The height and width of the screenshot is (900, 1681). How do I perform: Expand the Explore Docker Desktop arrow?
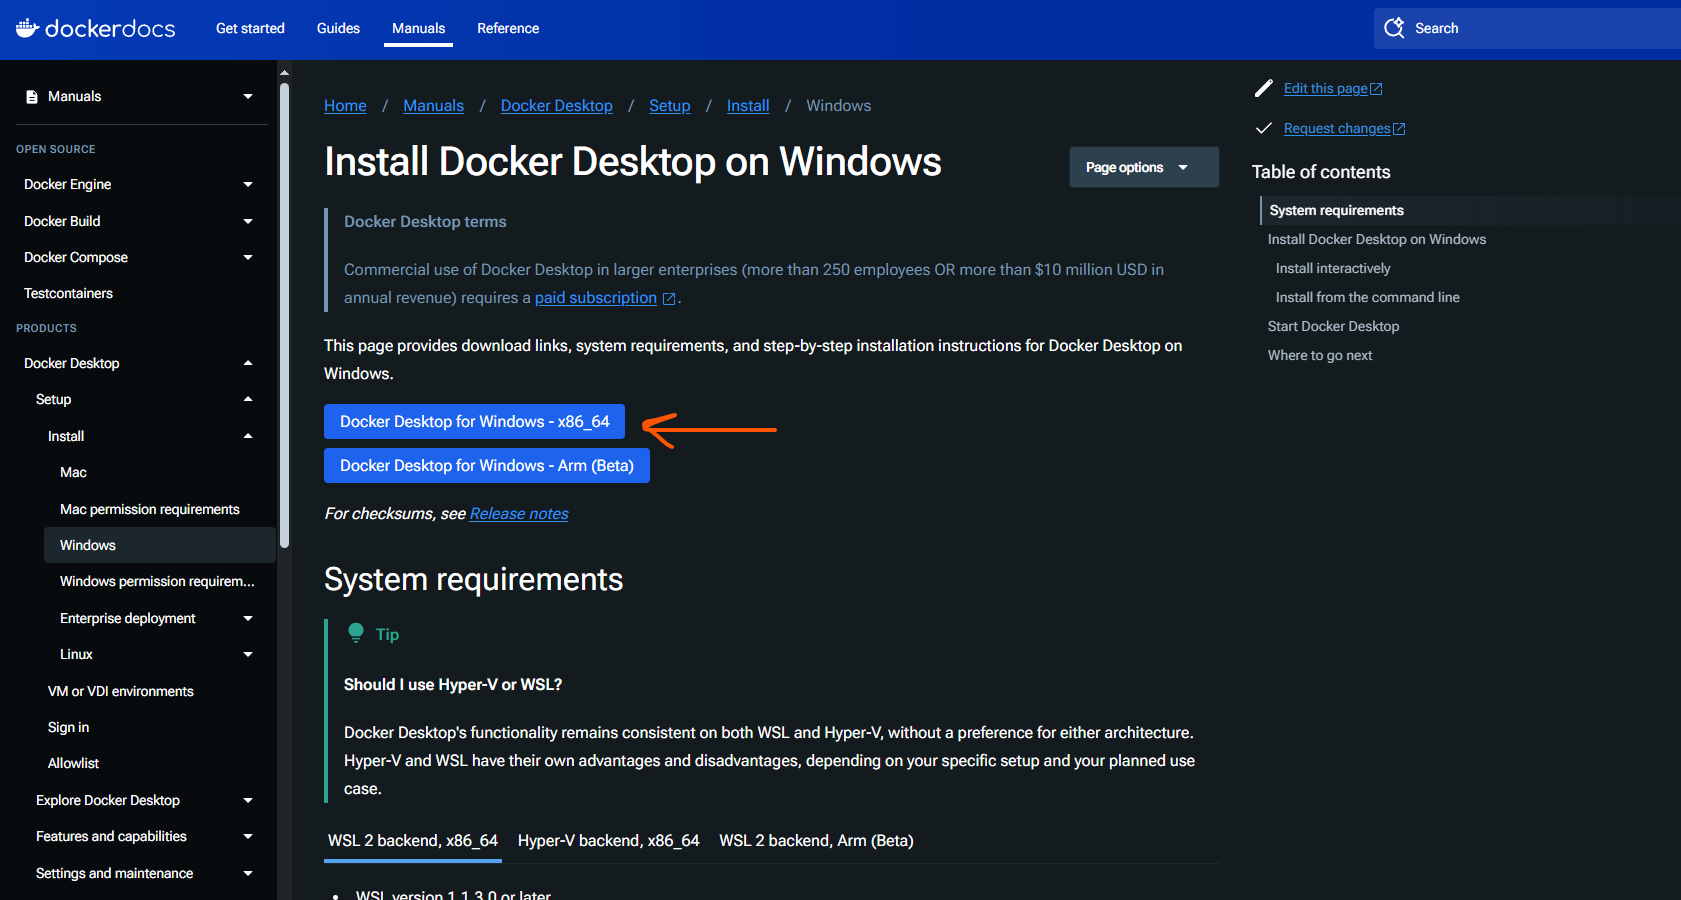pyautogui.click(x=248, y=800)
